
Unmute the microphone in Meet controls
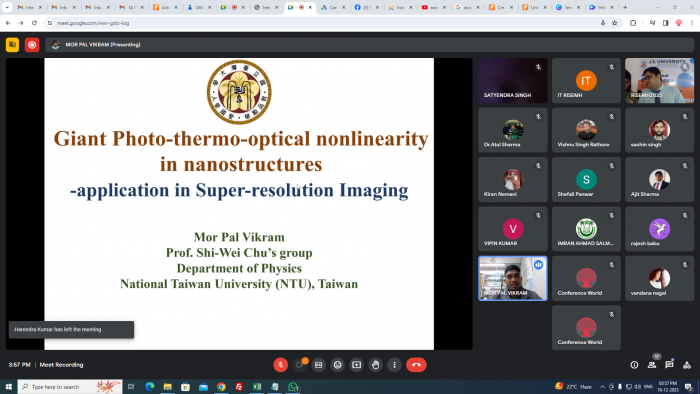click(x=280, y=365)
